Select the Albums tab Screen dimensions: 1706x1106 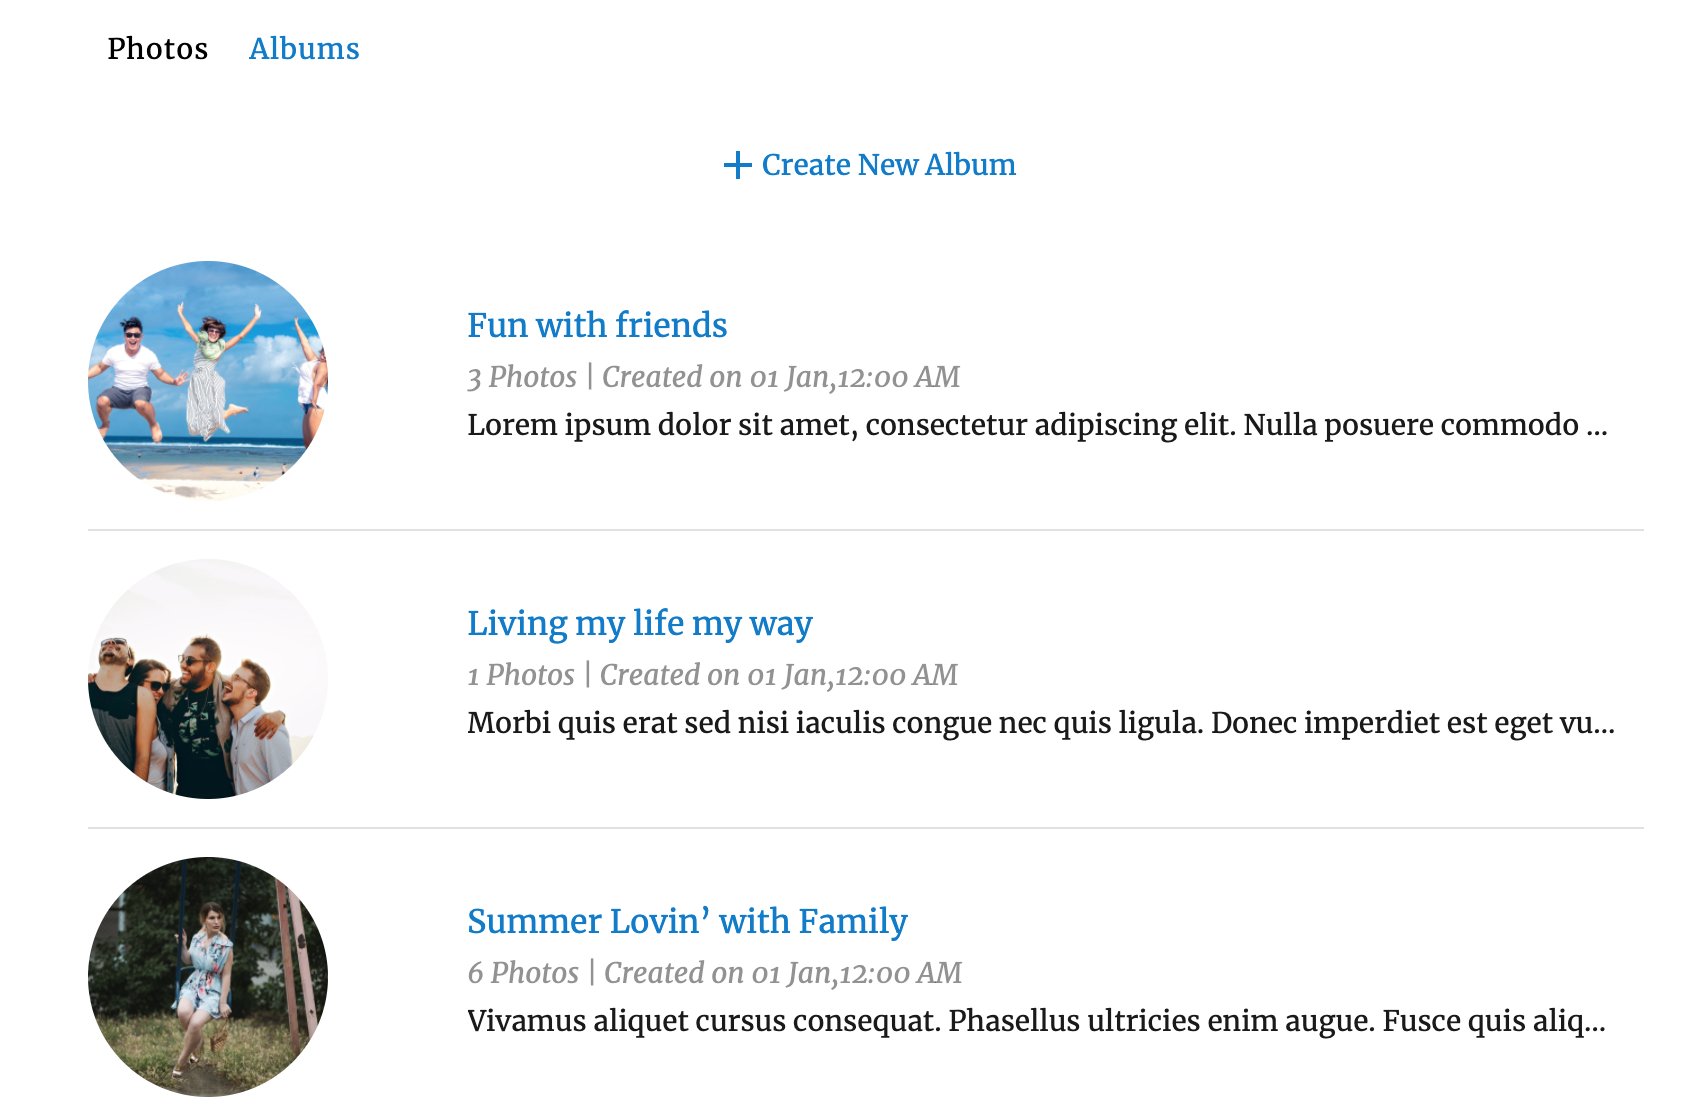(x=304, y=49)
